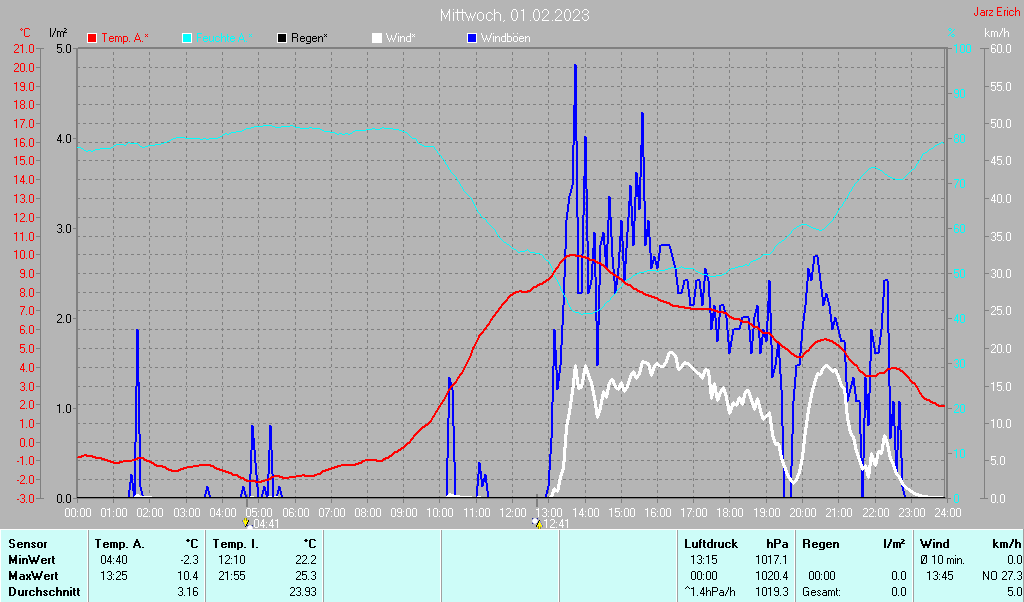This screenshot has width=1024, height=602.
Task: Click the 18:00 time axis label
Action: 729,513
